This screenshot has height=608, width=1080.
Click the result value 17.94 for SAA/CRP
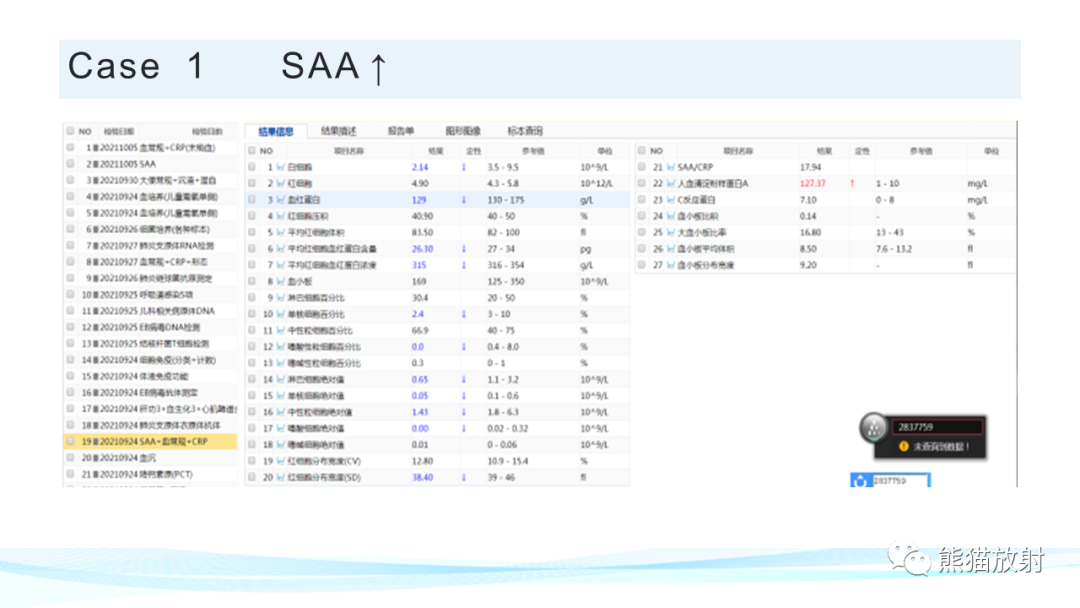[811, 167]
